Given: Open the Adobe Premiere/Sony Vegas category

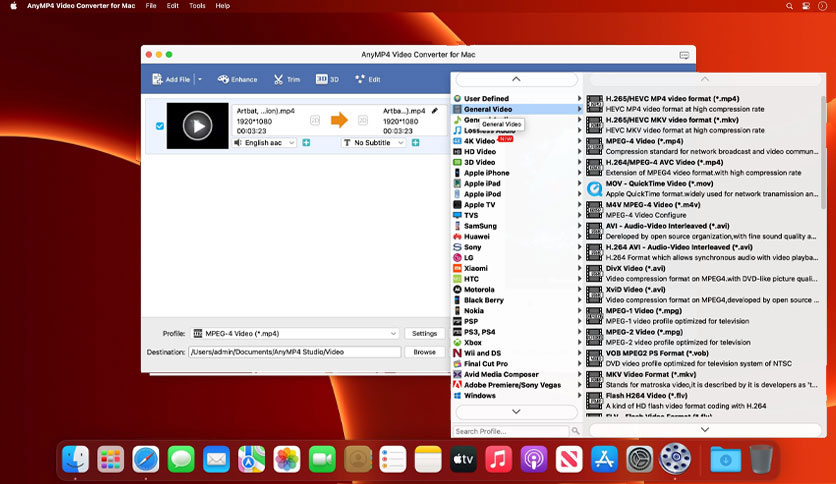Looking at the screenshot, I should (517, 385).
